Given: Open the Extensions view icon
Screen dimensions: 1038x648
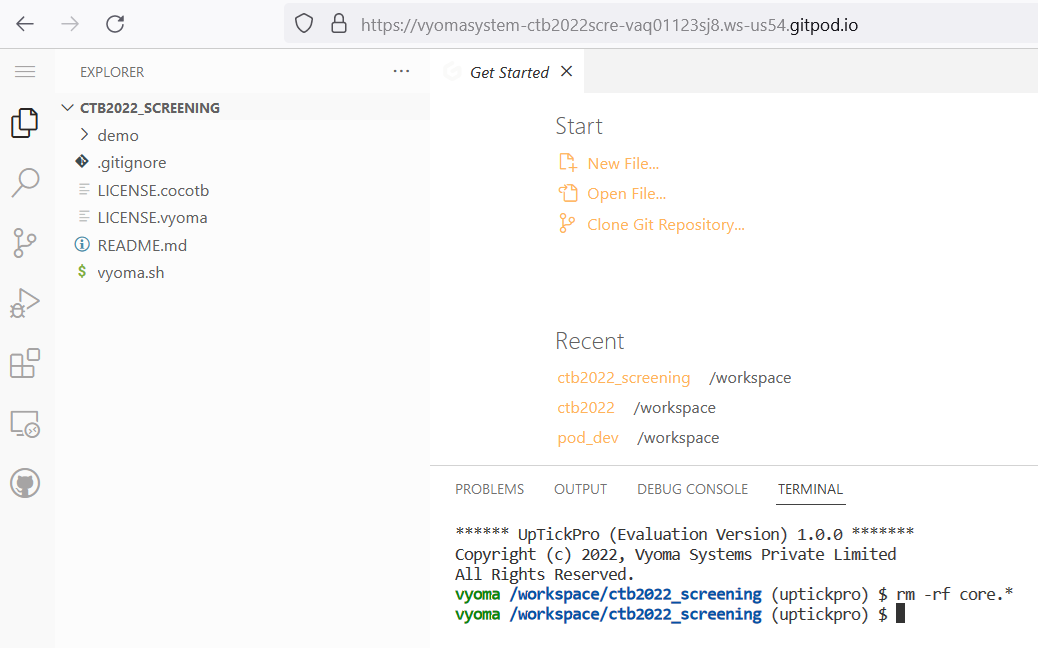Looking at the screenshot, I should (x=24, y=363).
